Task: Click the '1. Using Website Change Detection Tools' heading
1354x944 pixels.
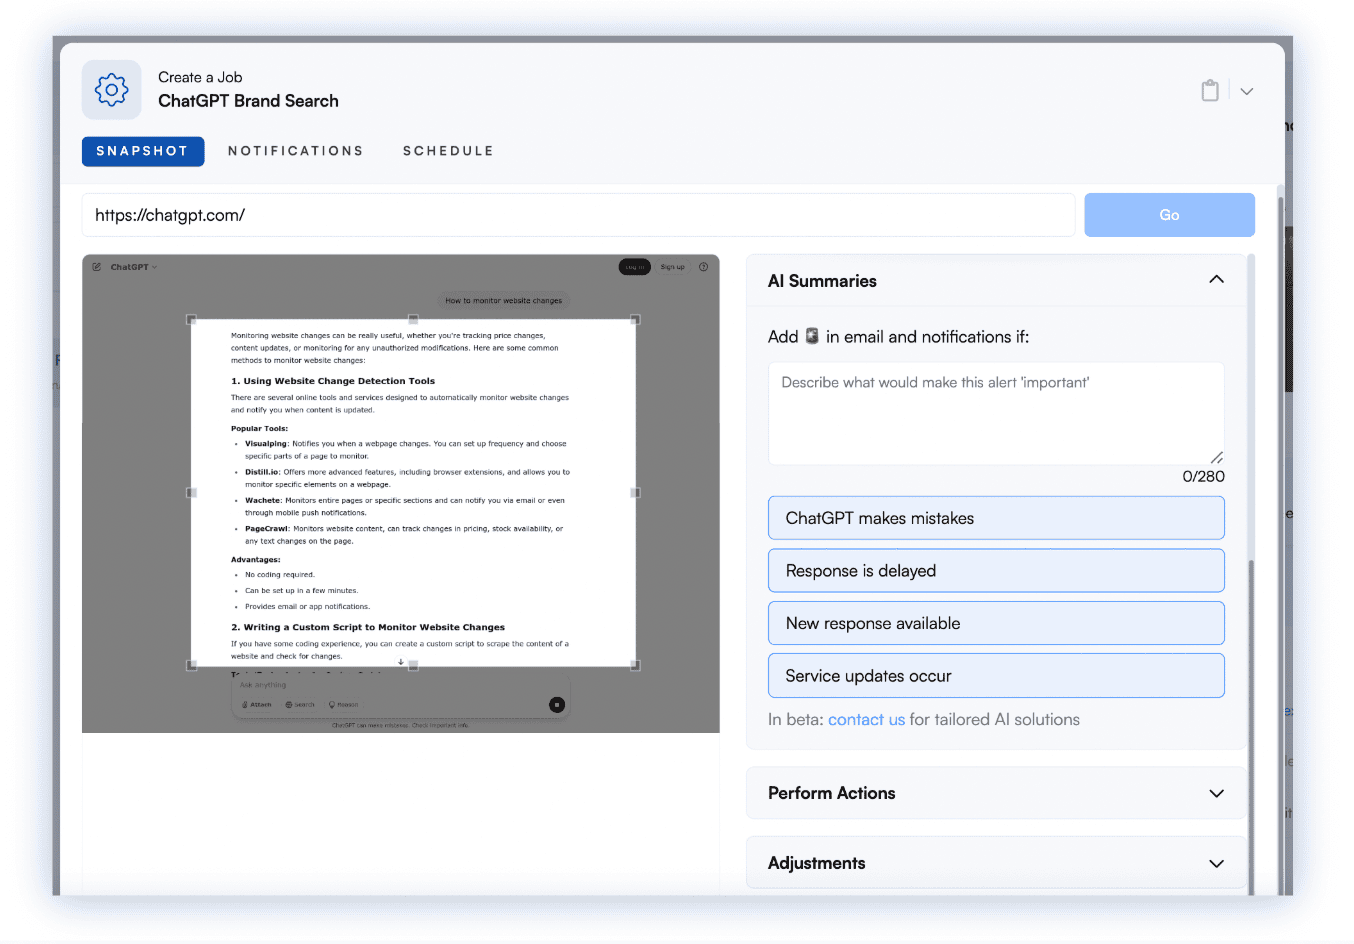Action: click(x=333, y=381)
